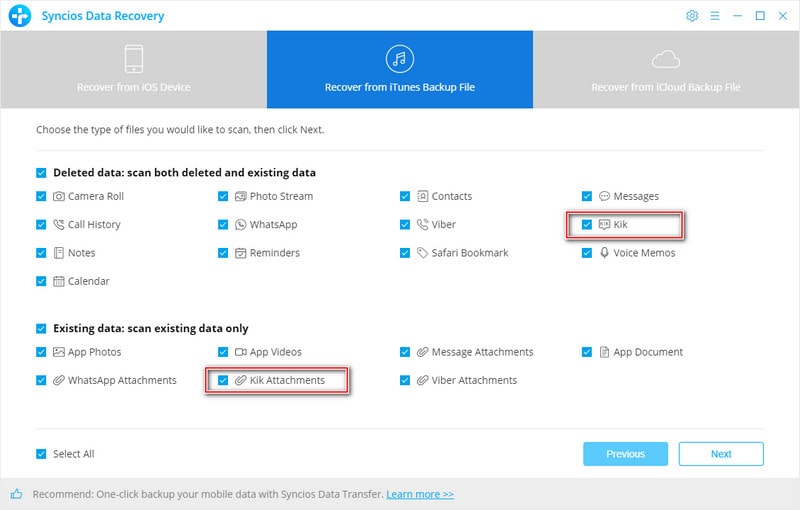Image resolution: width=800 pixels, height=510 pixels.
Task: Uncheck the Camera Roll checkbox
Action: pos(41,196)
